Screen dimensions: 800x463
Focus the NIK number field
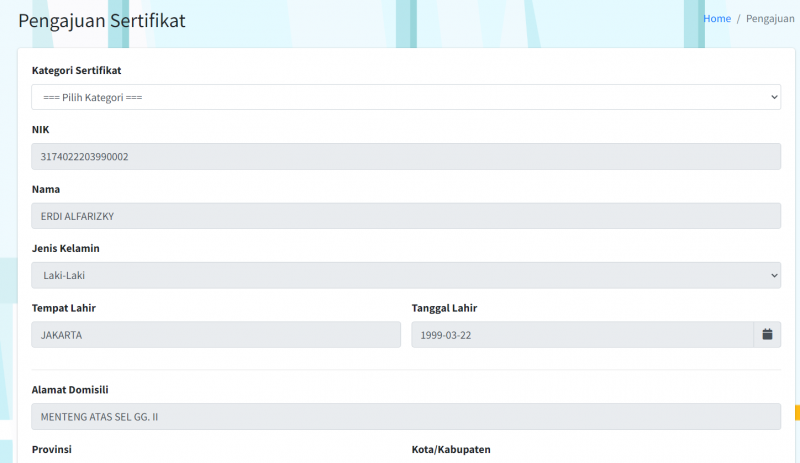(405, 157)
